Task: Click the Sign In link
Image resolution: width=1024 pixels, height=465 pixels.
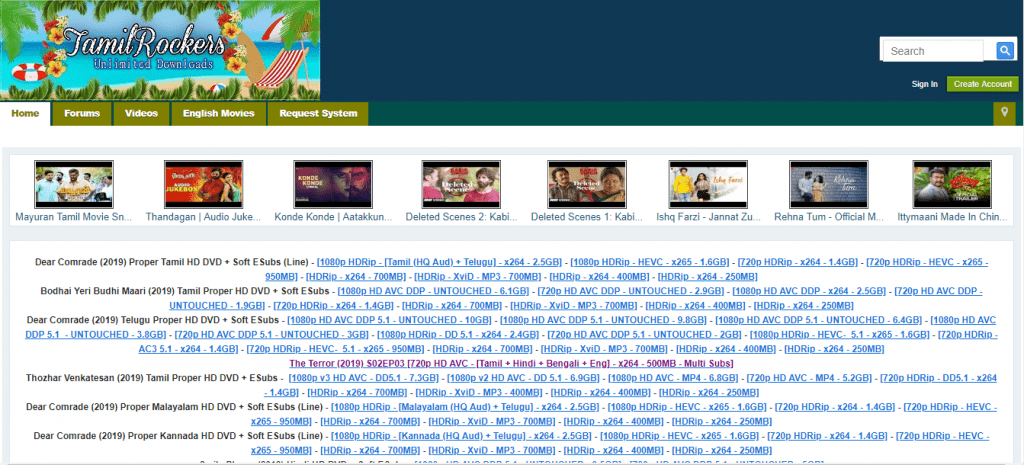Action: 925,84
